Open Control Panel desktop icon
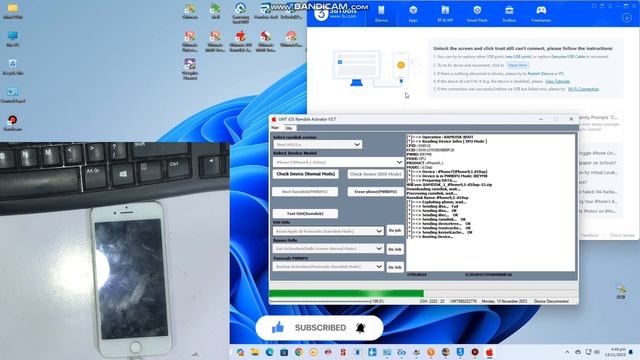Viewport: 640px width, 360px height. (13, 95)
